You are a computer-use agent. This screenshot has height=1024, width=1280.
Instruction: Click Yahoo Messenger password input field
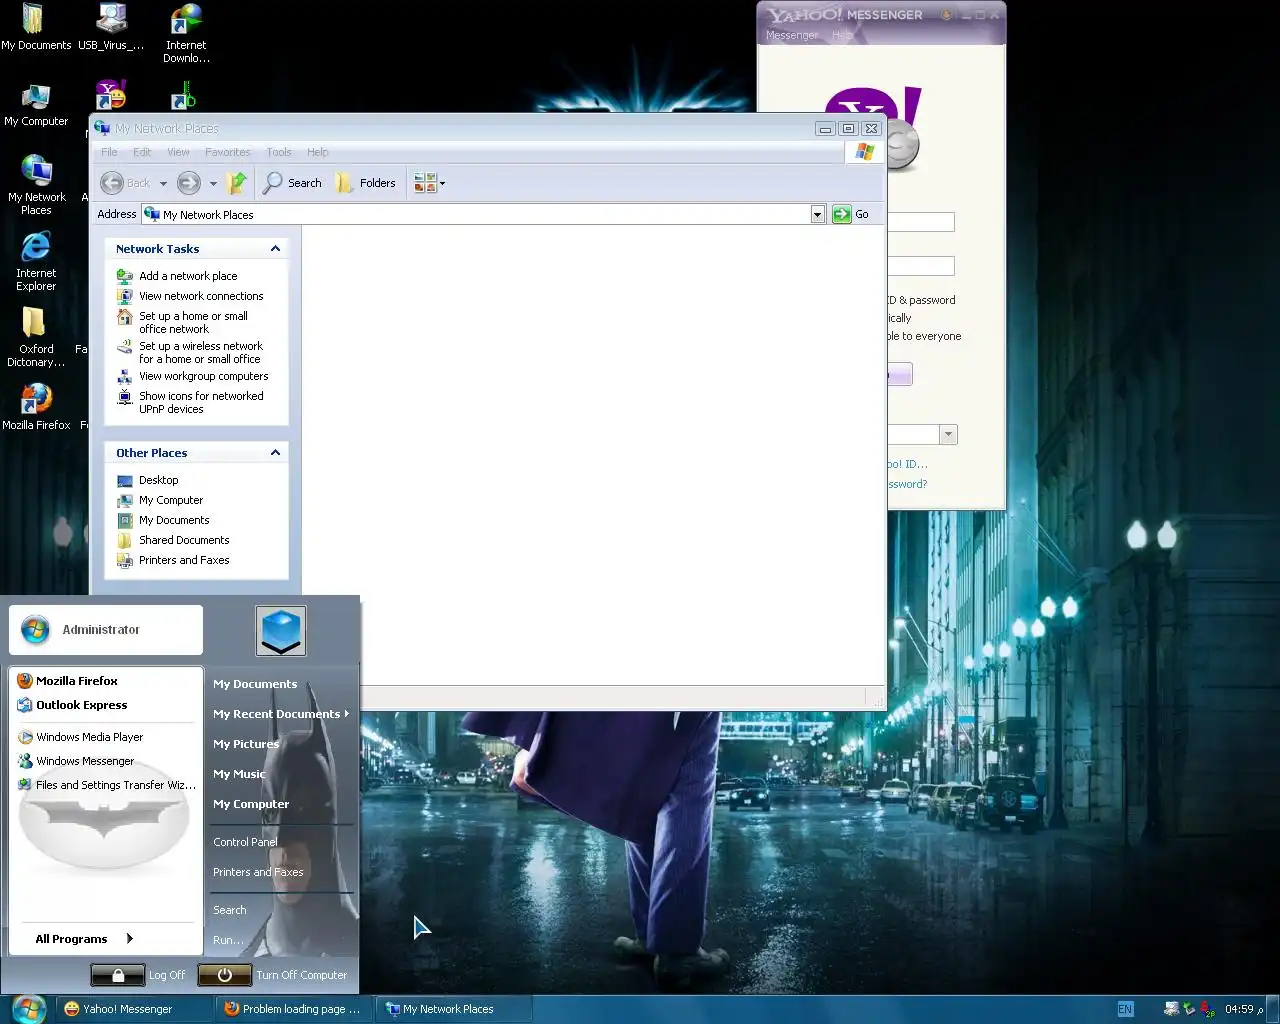920,266
